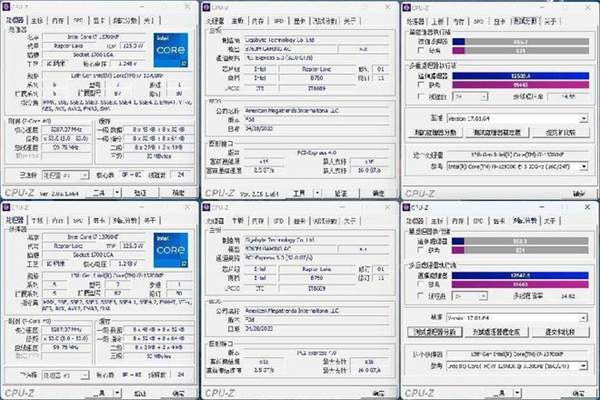Tick the 线程数 checkbox in the 12547.1 benchmark window
600x400 pixels.
coord(421,296)
